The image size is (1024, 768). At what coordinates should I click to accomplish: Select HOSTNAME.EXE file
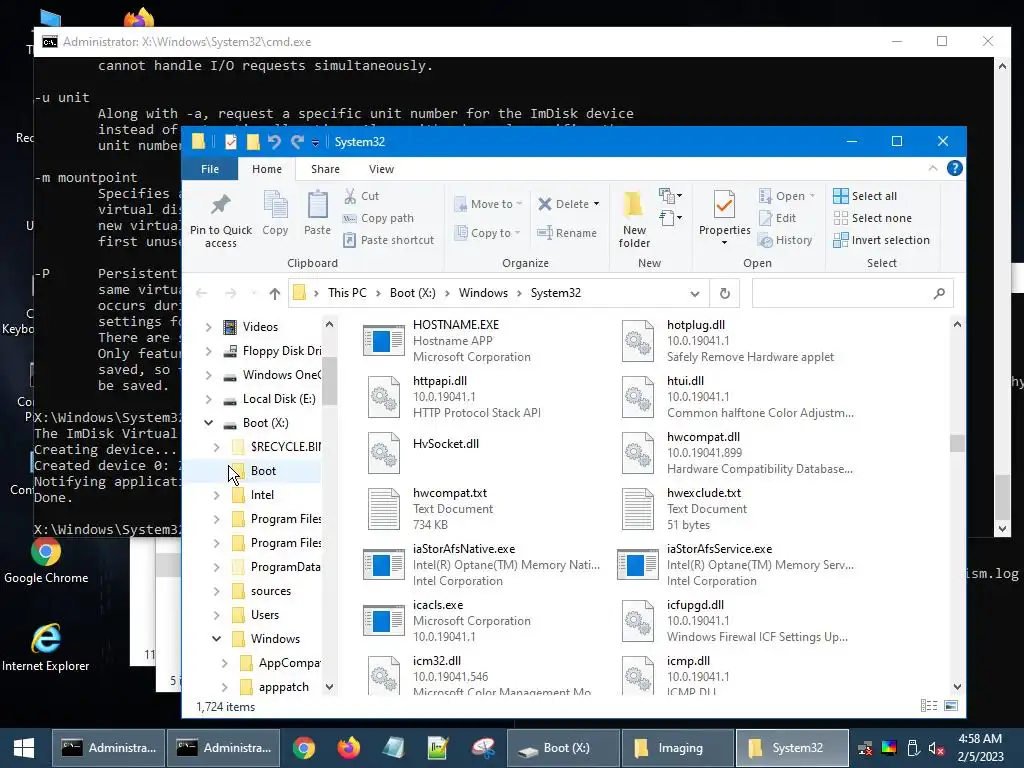pyautogui.click(x=483, y=341)
